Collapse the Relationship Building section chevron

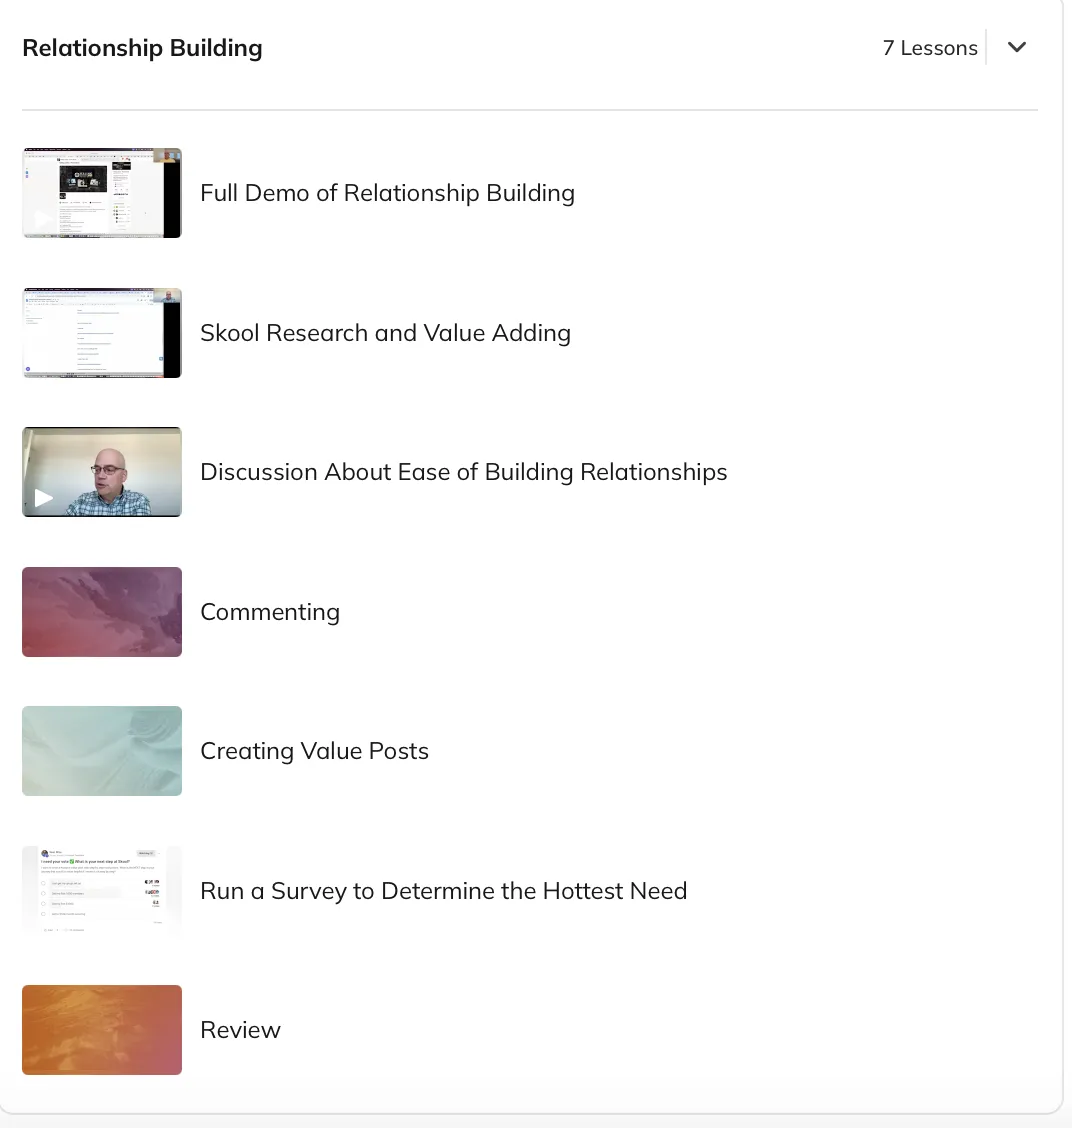1016,47
